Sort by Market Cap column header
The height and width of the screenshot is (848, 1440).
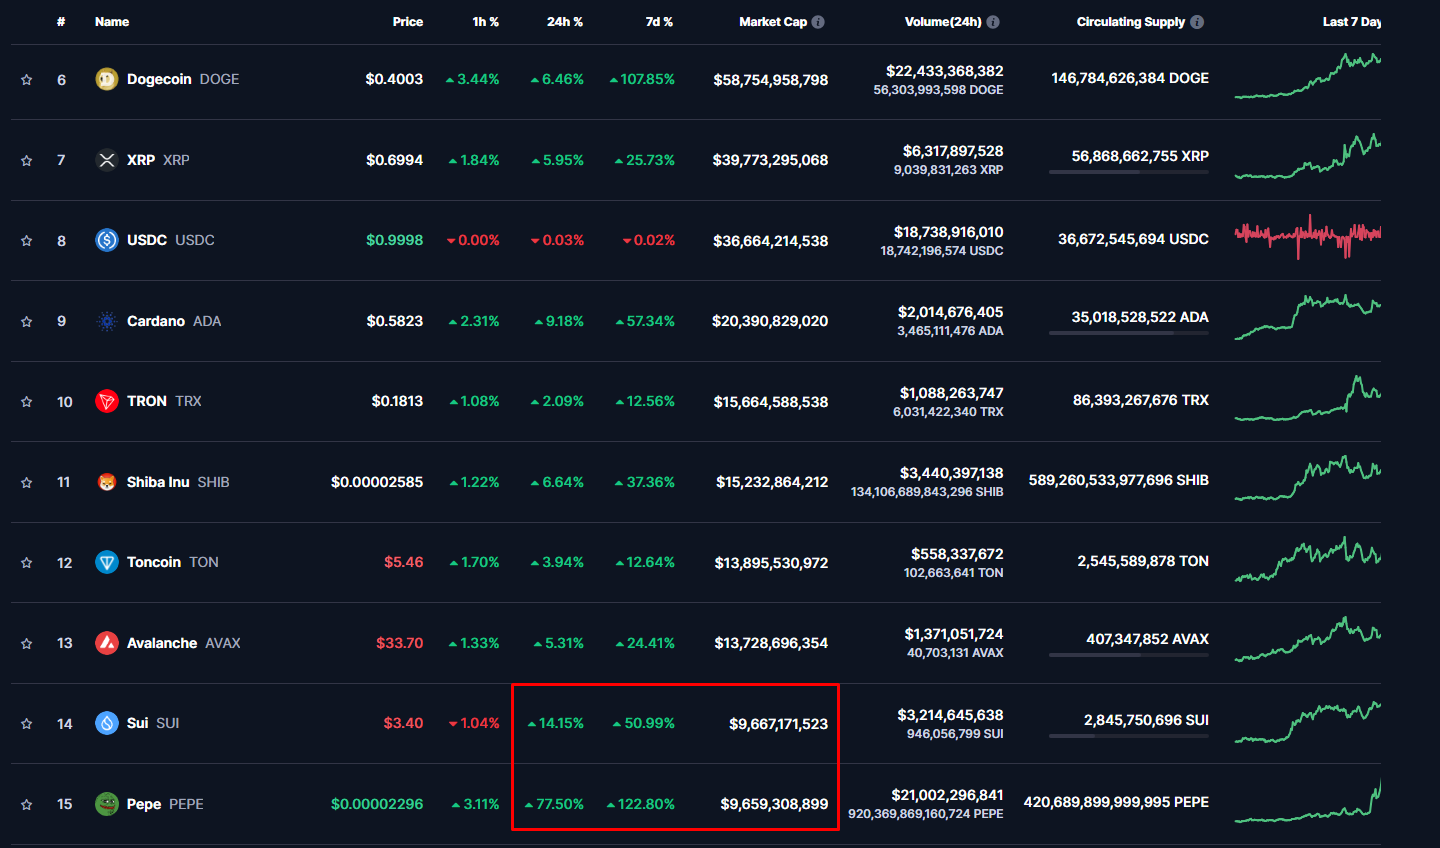tap(773, 22)
